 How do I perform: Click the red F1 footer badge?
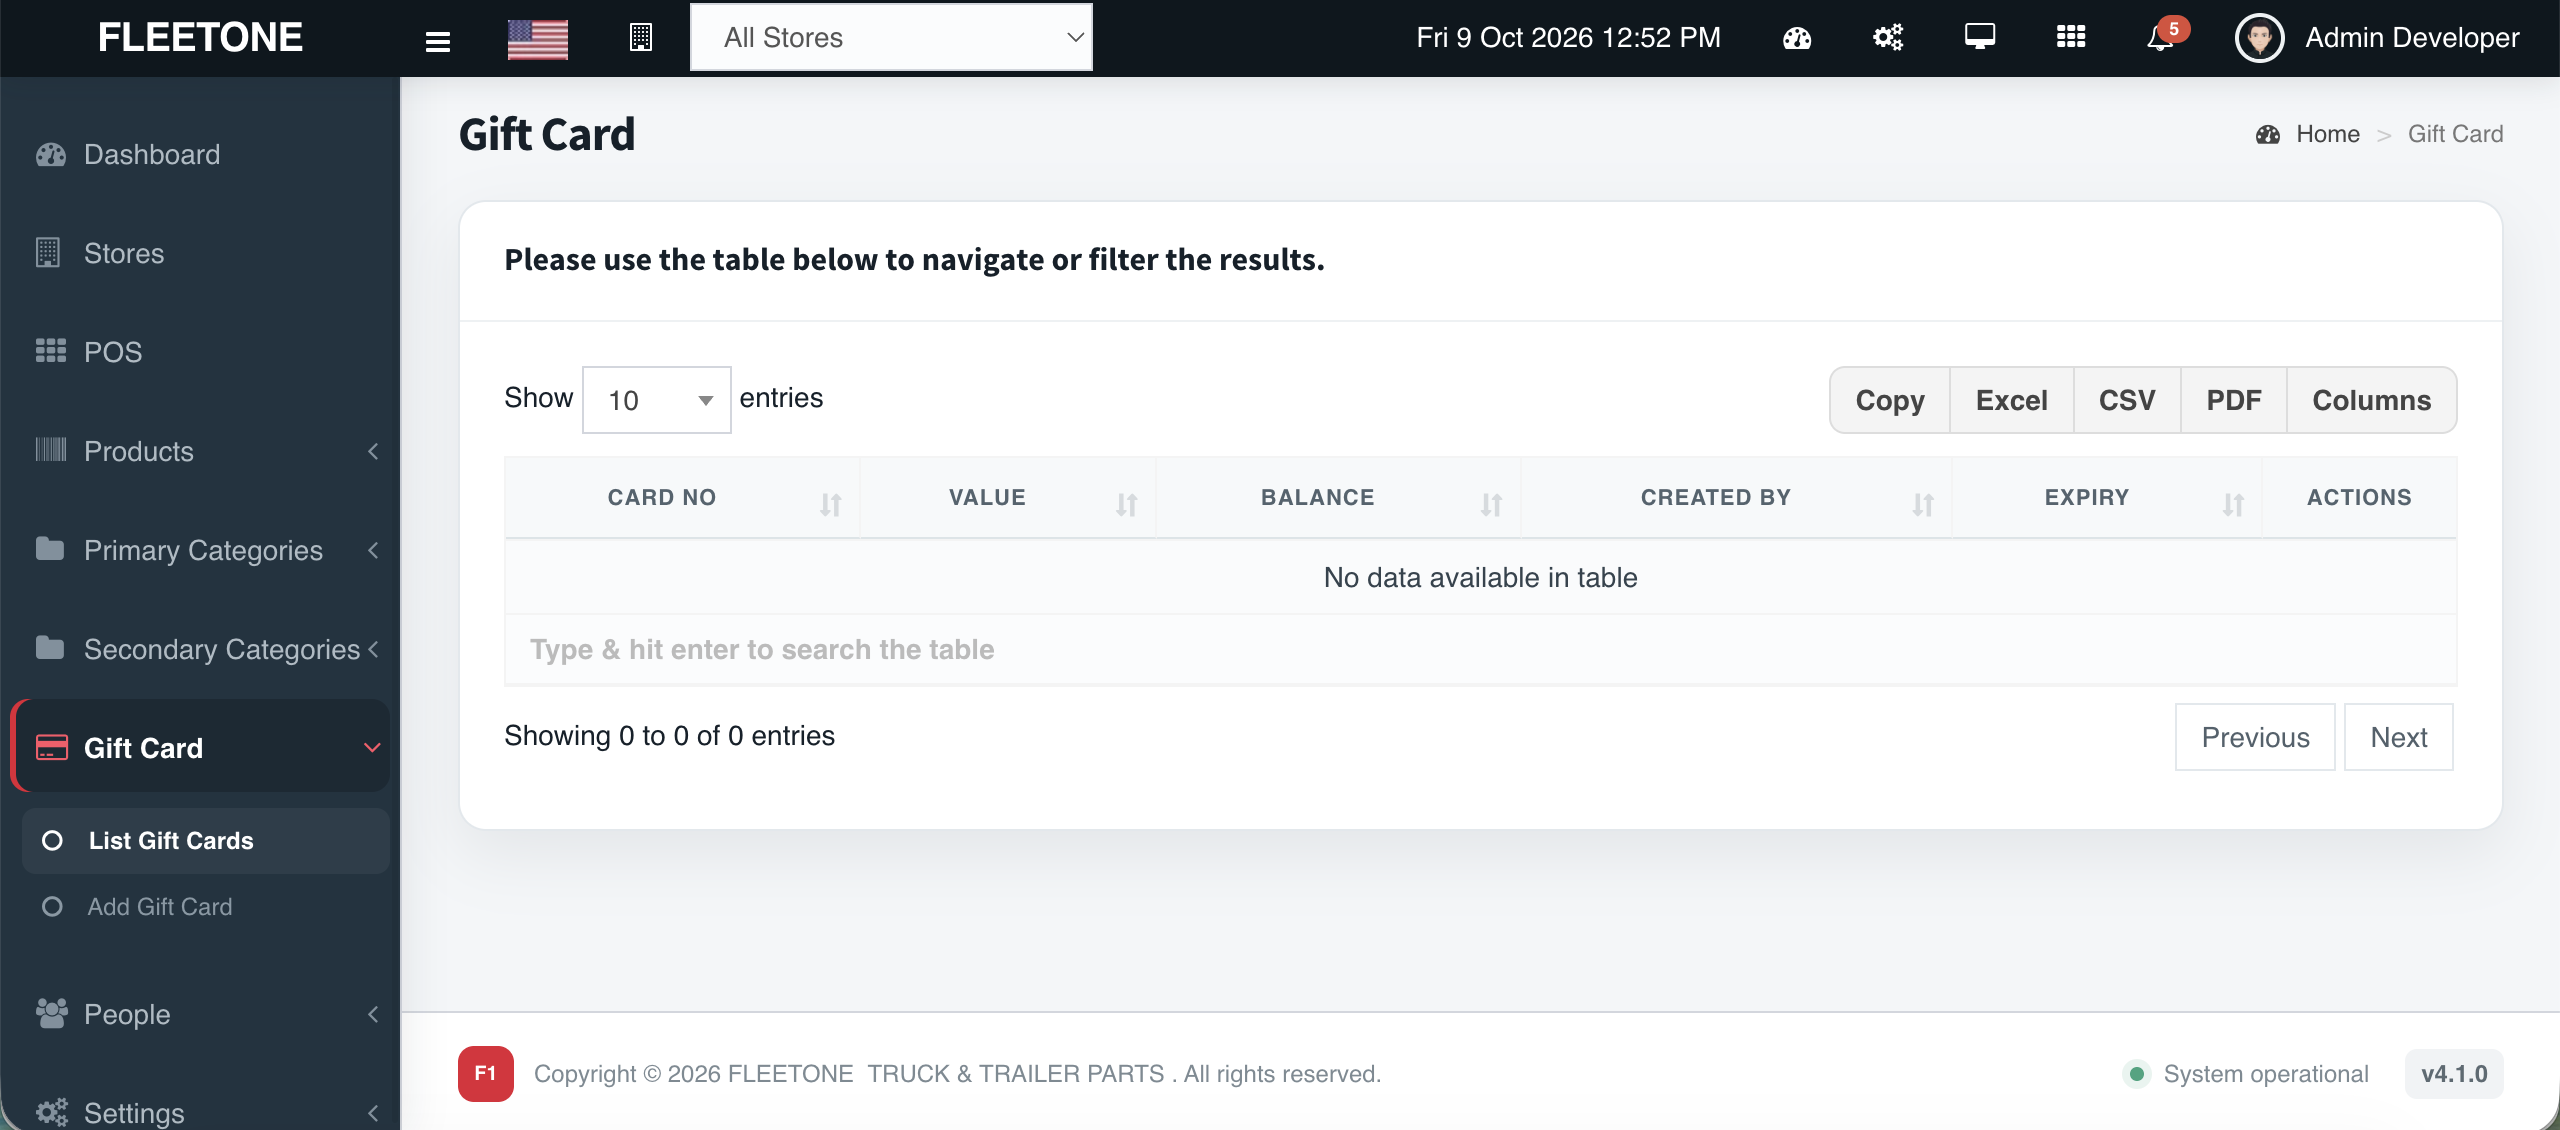(x=485, y=1073)
